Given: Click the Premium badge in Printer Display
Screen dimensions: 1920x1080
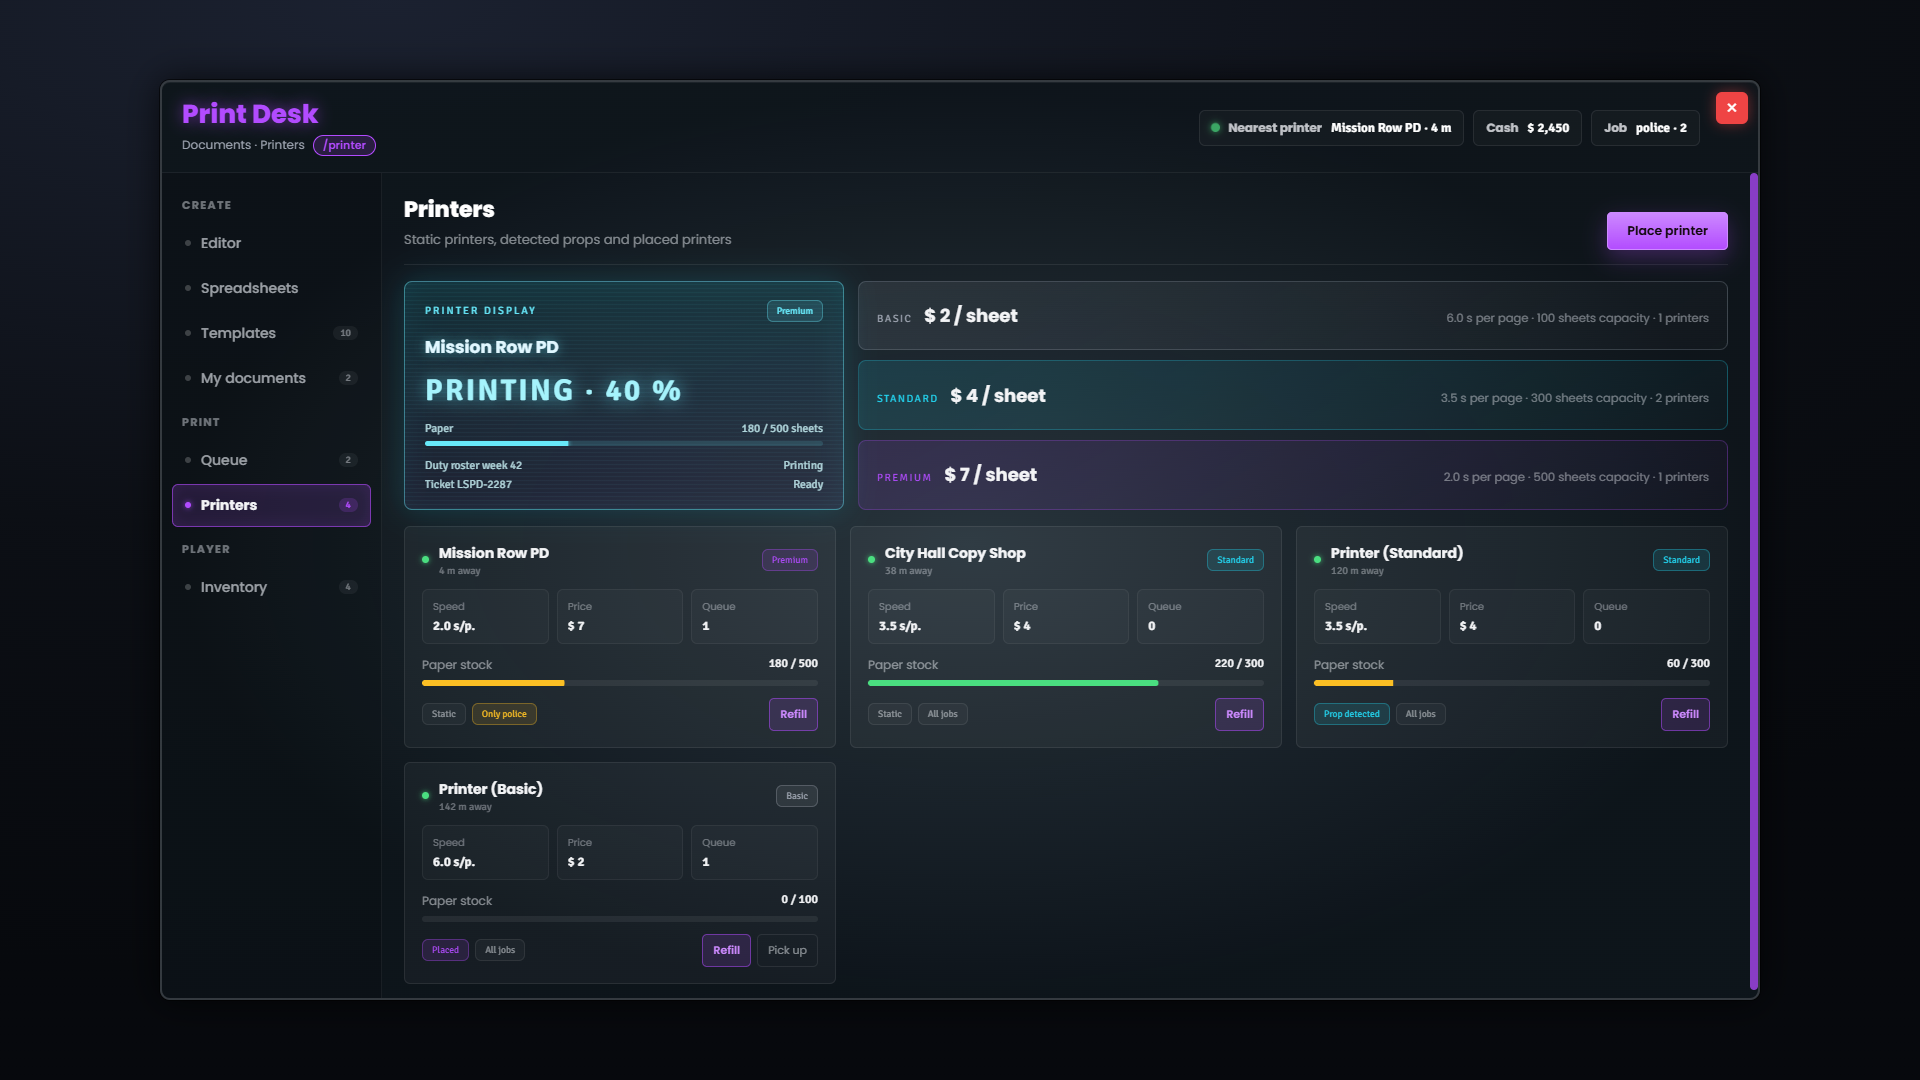Looking at the screenshot, I should 794,311.
